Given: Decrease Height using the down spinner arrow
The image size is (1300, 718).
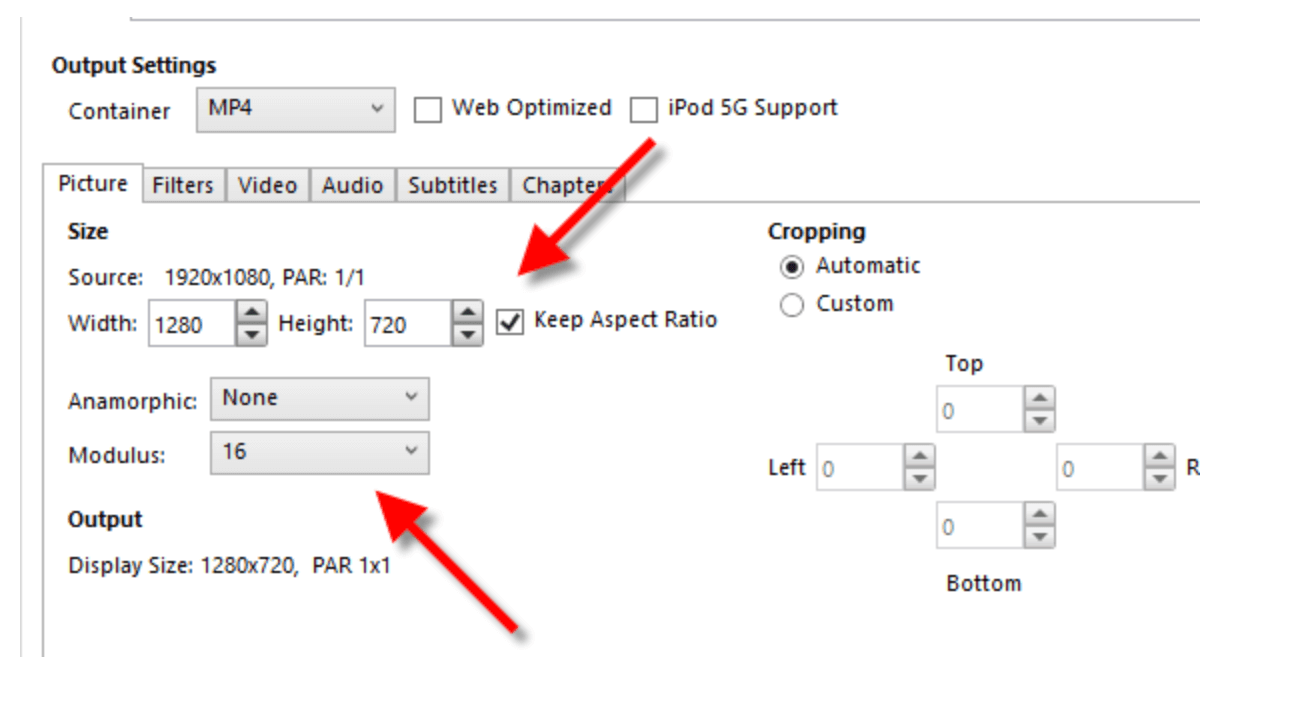Looking at the screenshot, I should pos(468,335).
